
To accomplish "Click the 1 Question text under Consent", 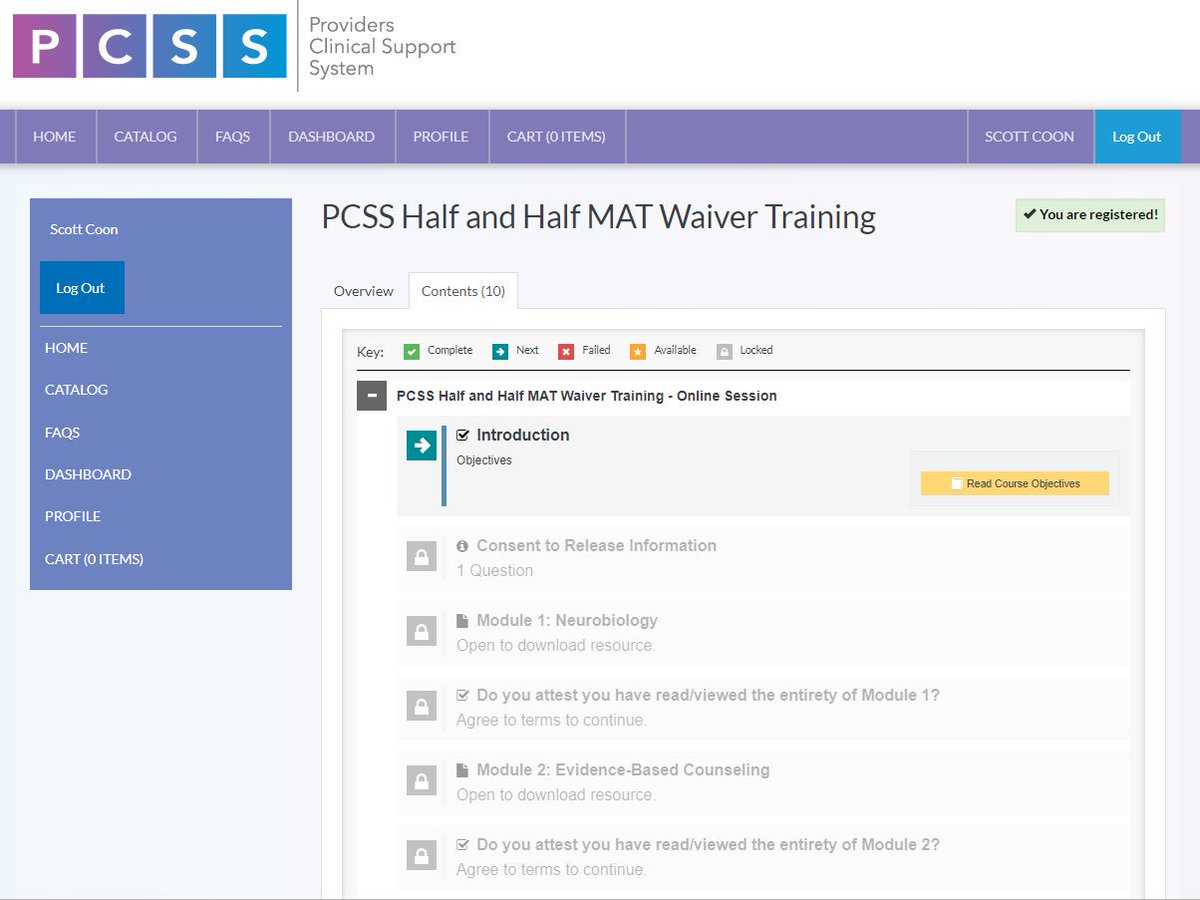I will point(495,571).
